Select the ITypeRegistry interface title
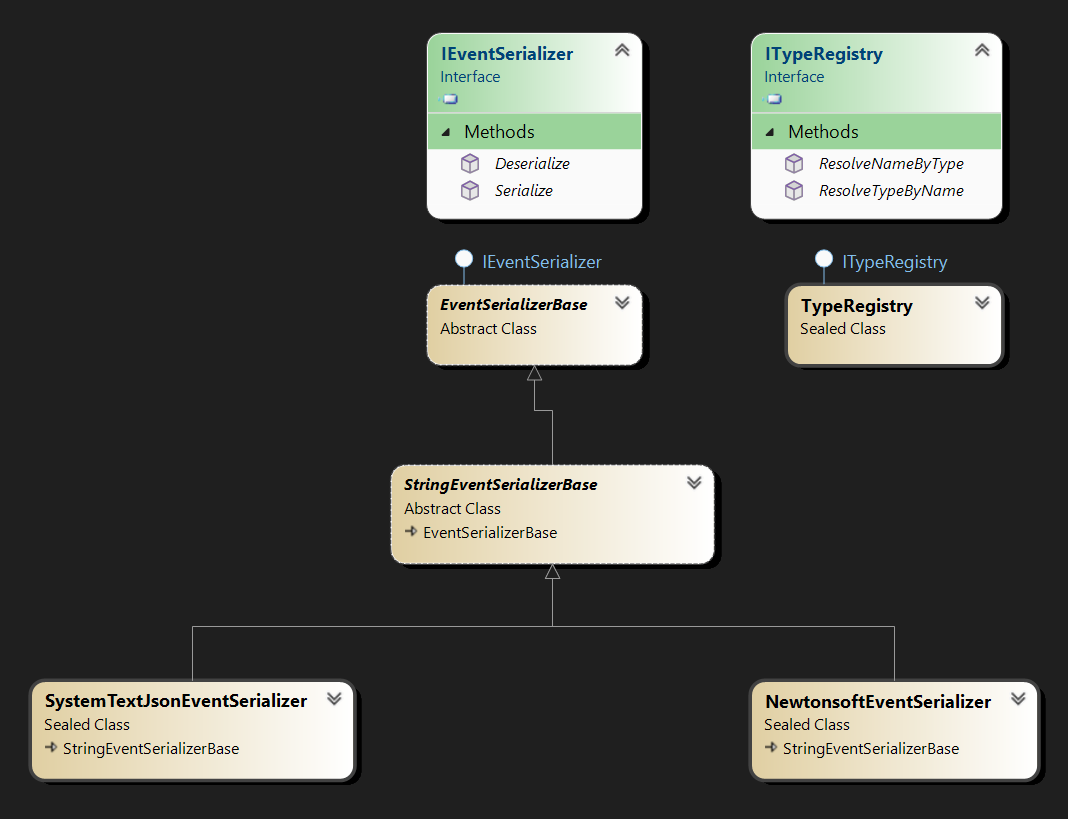The height and width of the screenshot is (819, 1068). tap(823, 54)
